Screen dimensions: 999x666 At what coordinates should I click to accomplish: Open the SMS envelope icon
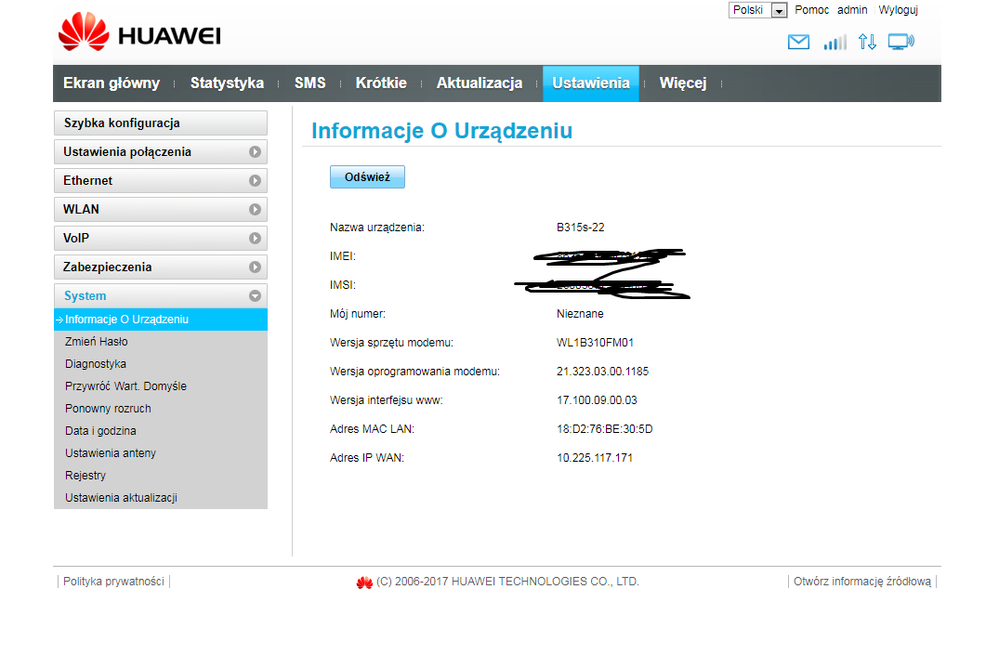coord(798,42)
